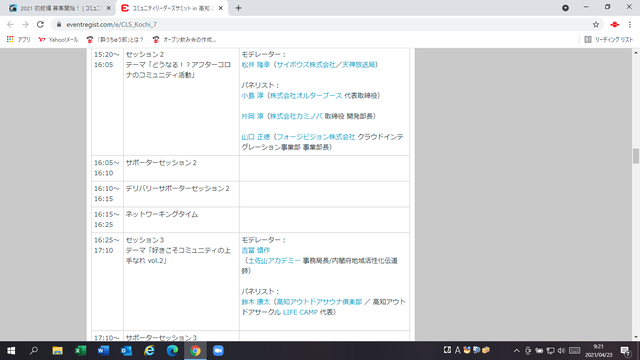This screenshot has height=360, width=640.
Task: Open speaker link 松井 隆幸
Action: pos(256,64)
